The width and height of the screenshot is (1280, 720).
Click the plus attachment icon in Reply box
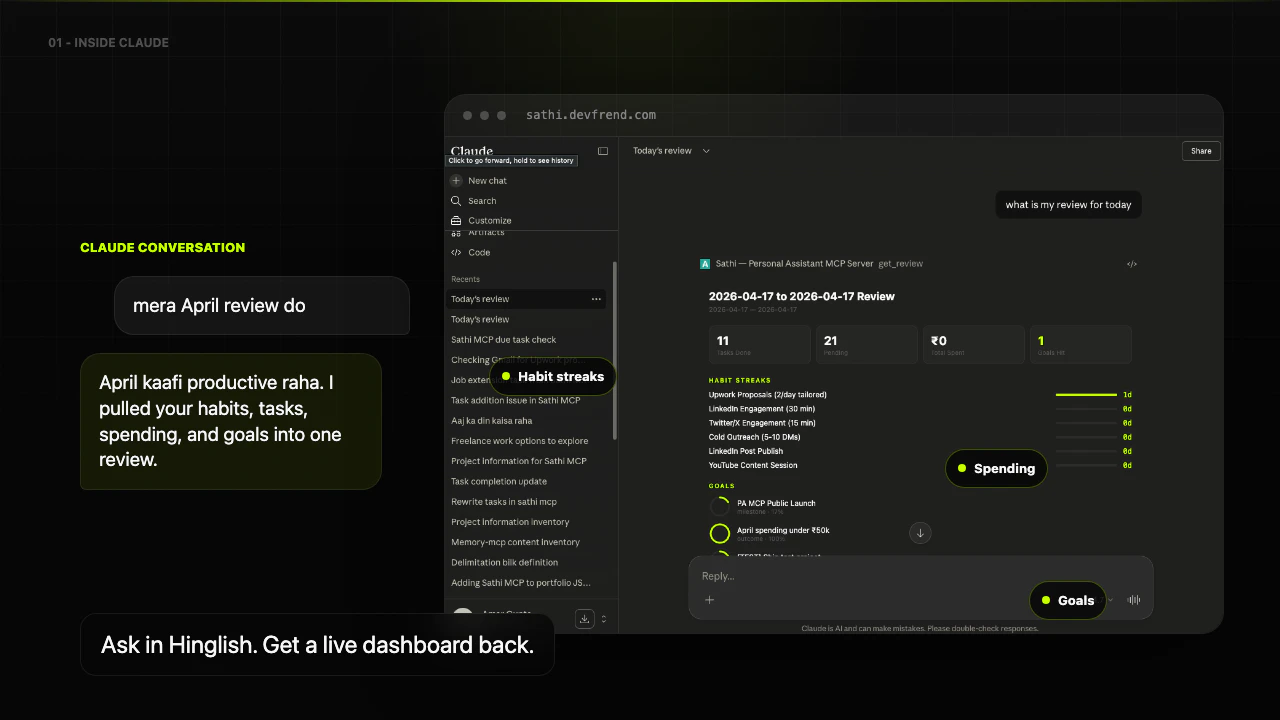(x=710, y=600)
